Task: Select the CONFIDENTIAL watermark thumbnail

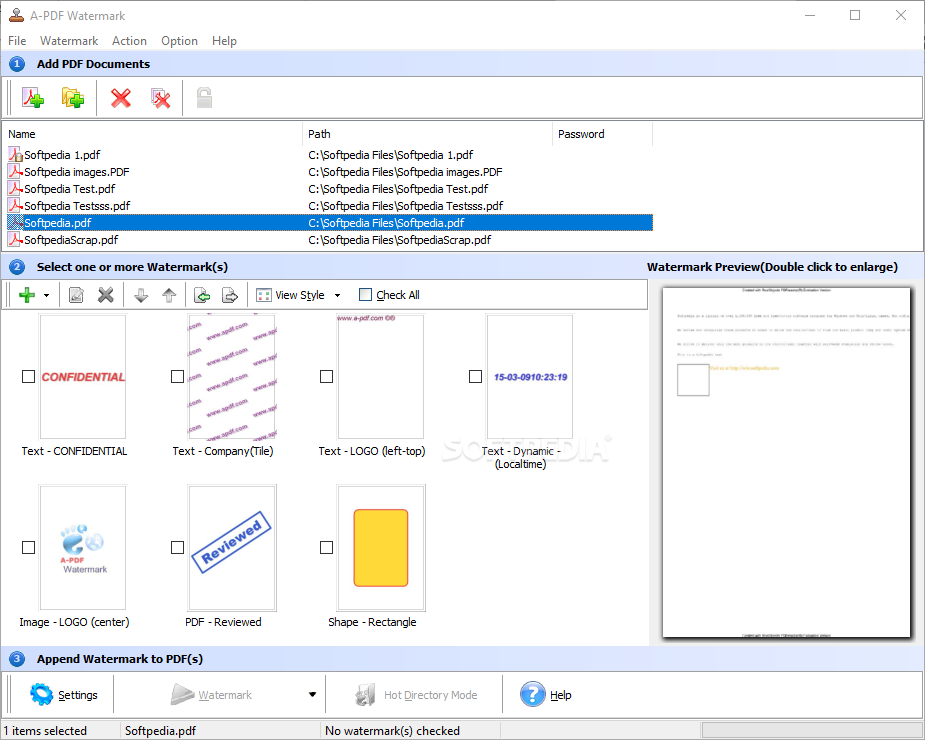Action: pyautogui.click(x=83, y=376)
